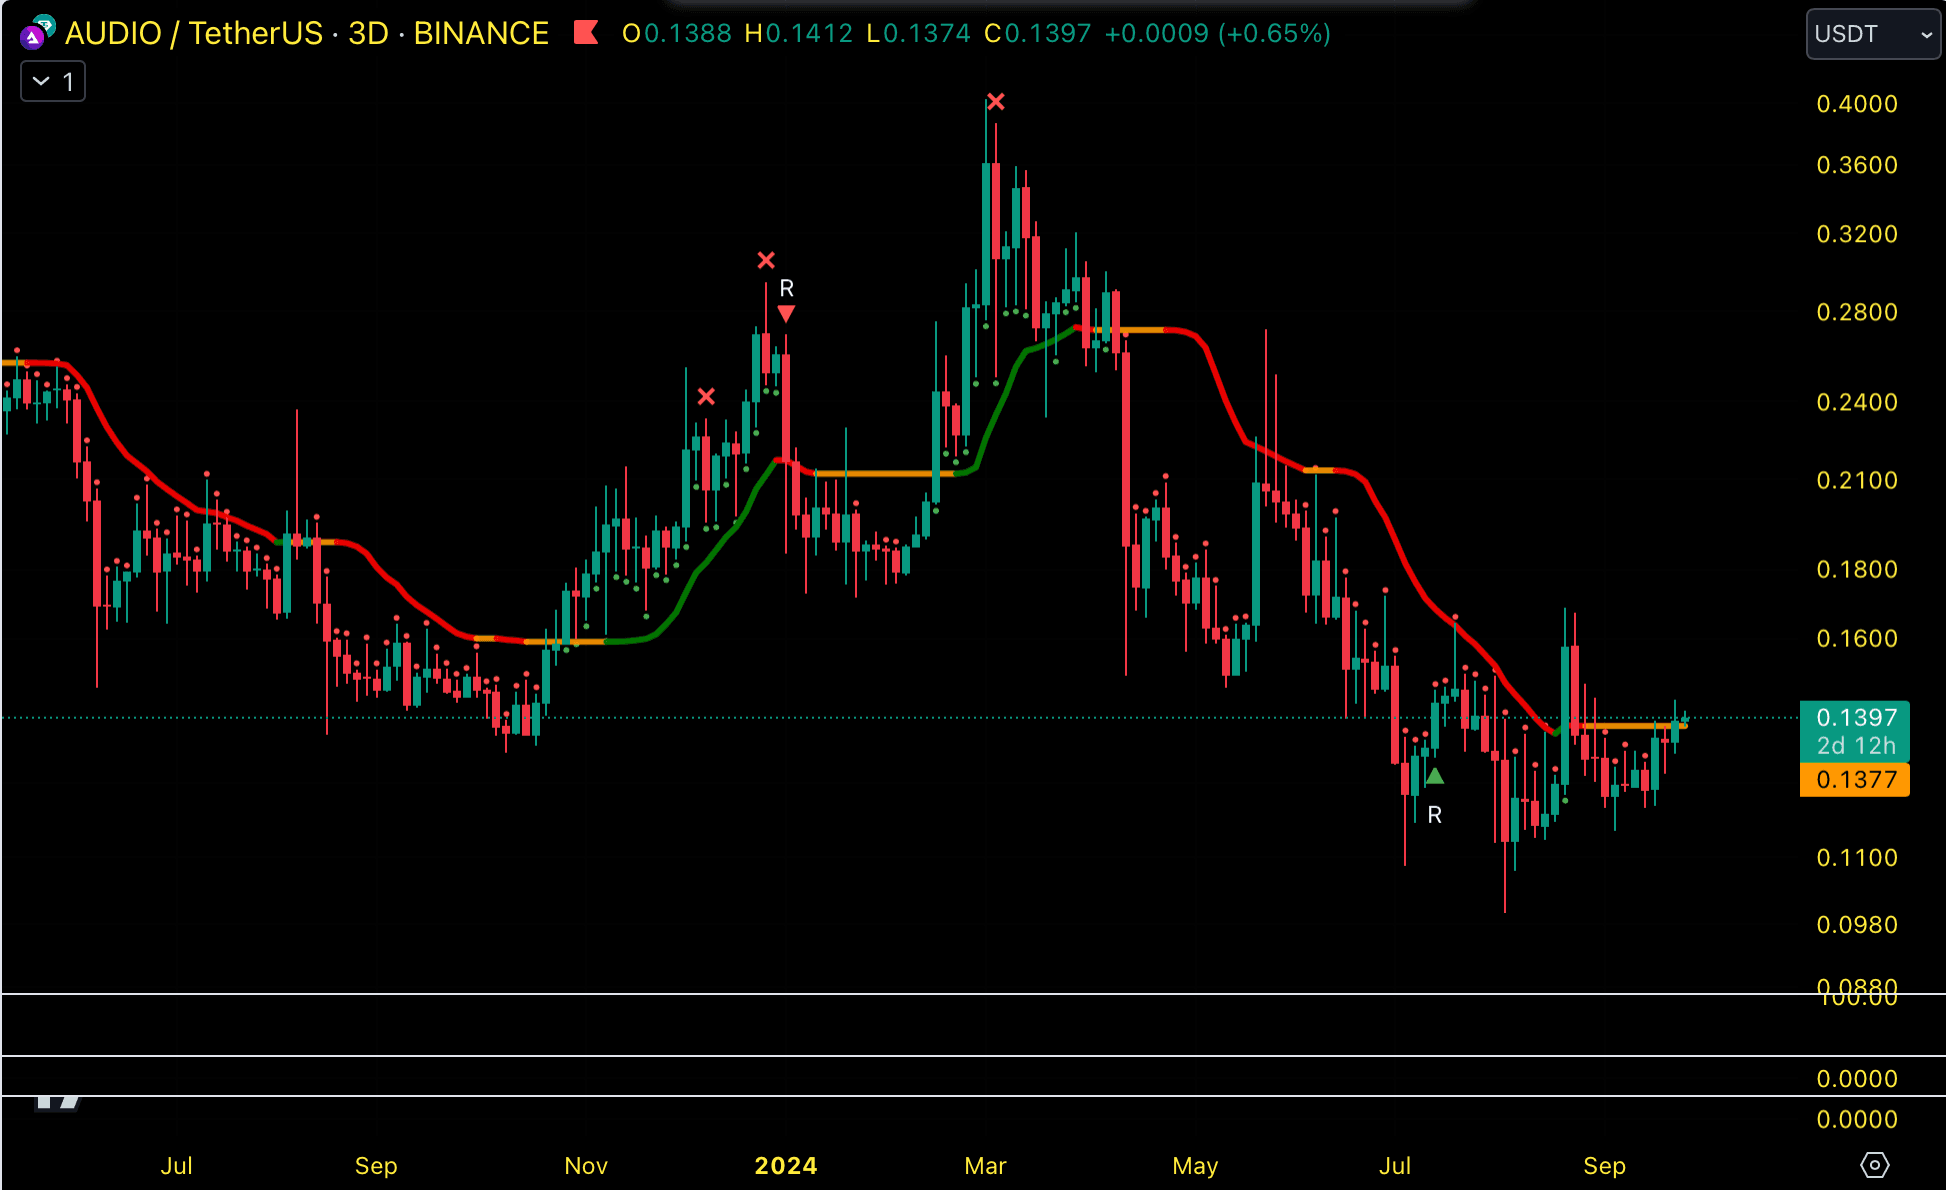Click the red flag icon beside BINANCE
1946x1190 pixels.
tap(586, 33)
